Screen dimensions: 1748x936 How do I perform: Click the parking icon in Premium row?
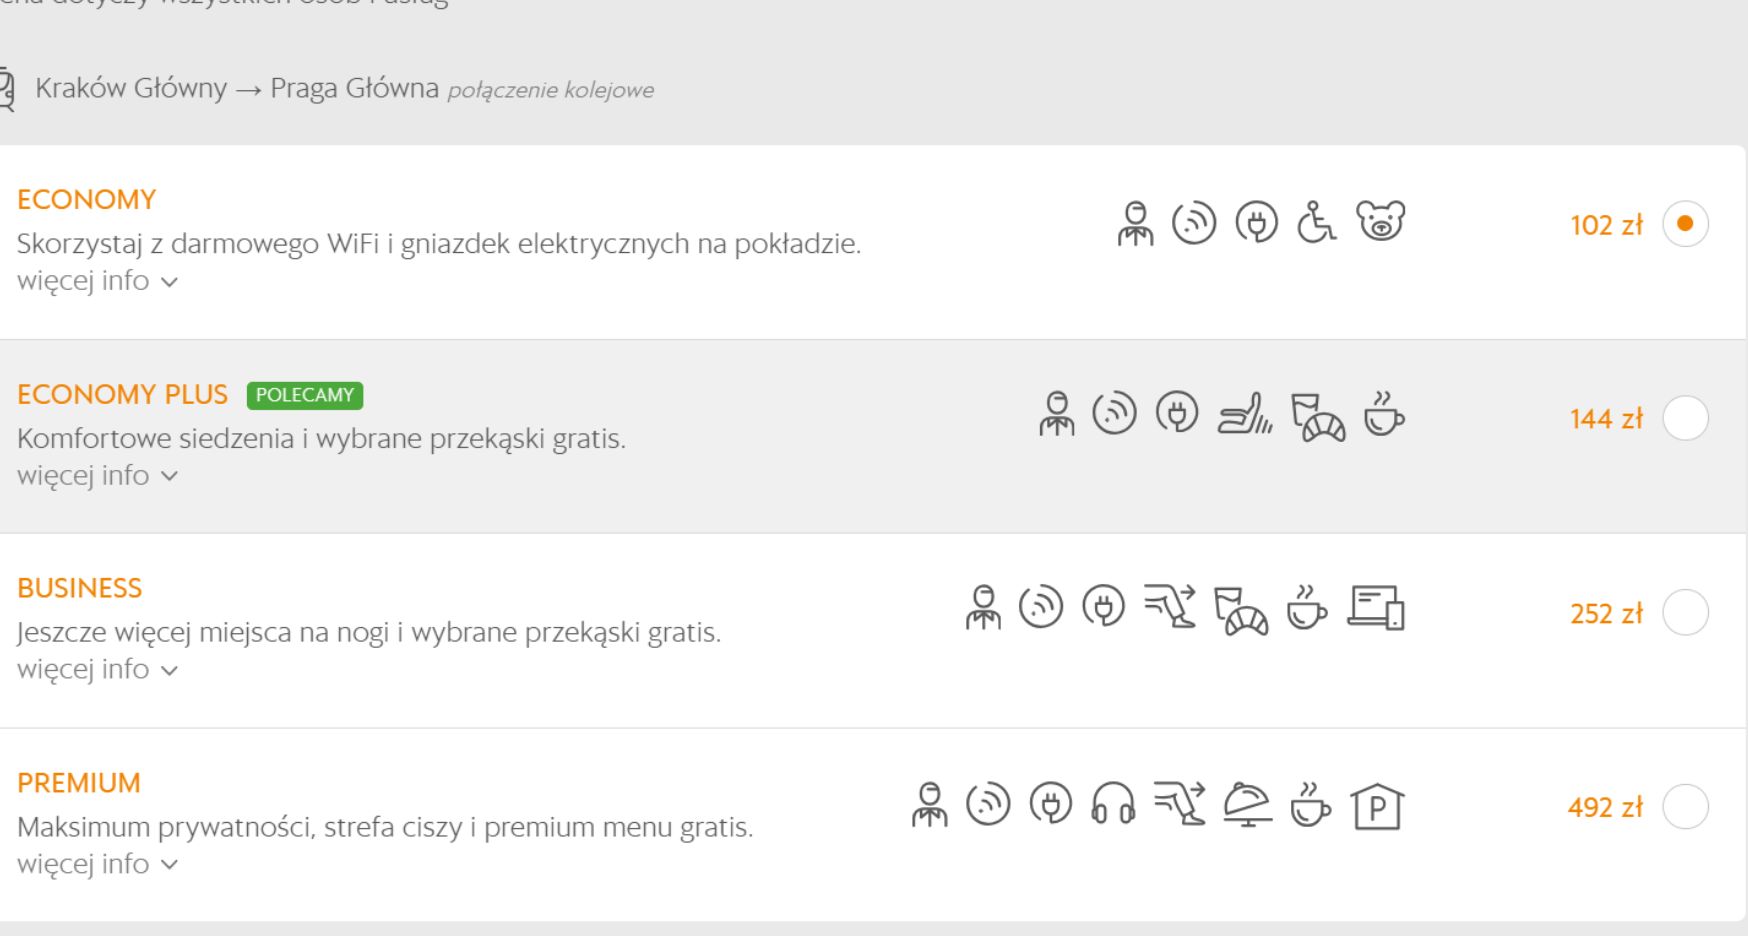(x=1377, y=807)
